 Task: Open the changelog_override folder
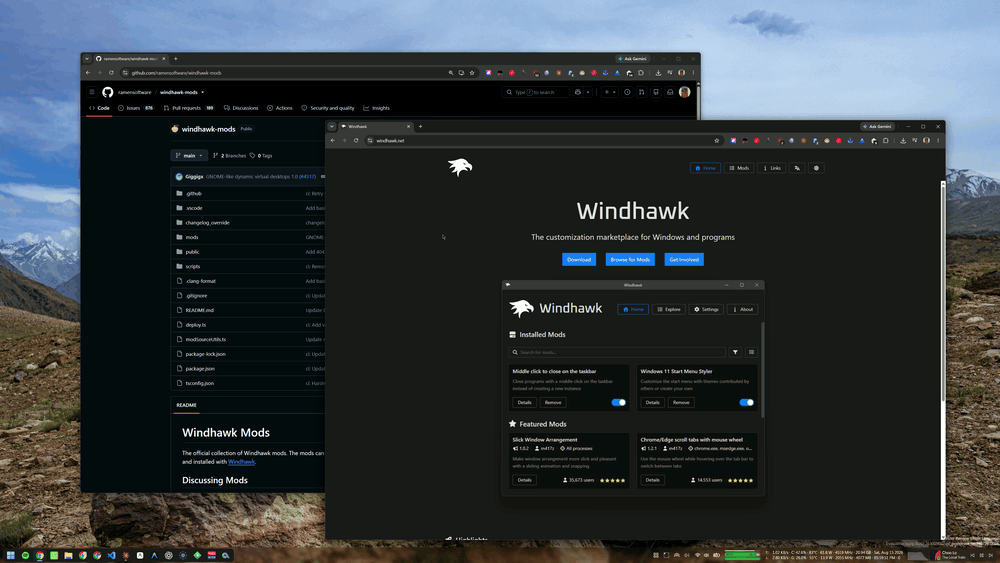207,223
